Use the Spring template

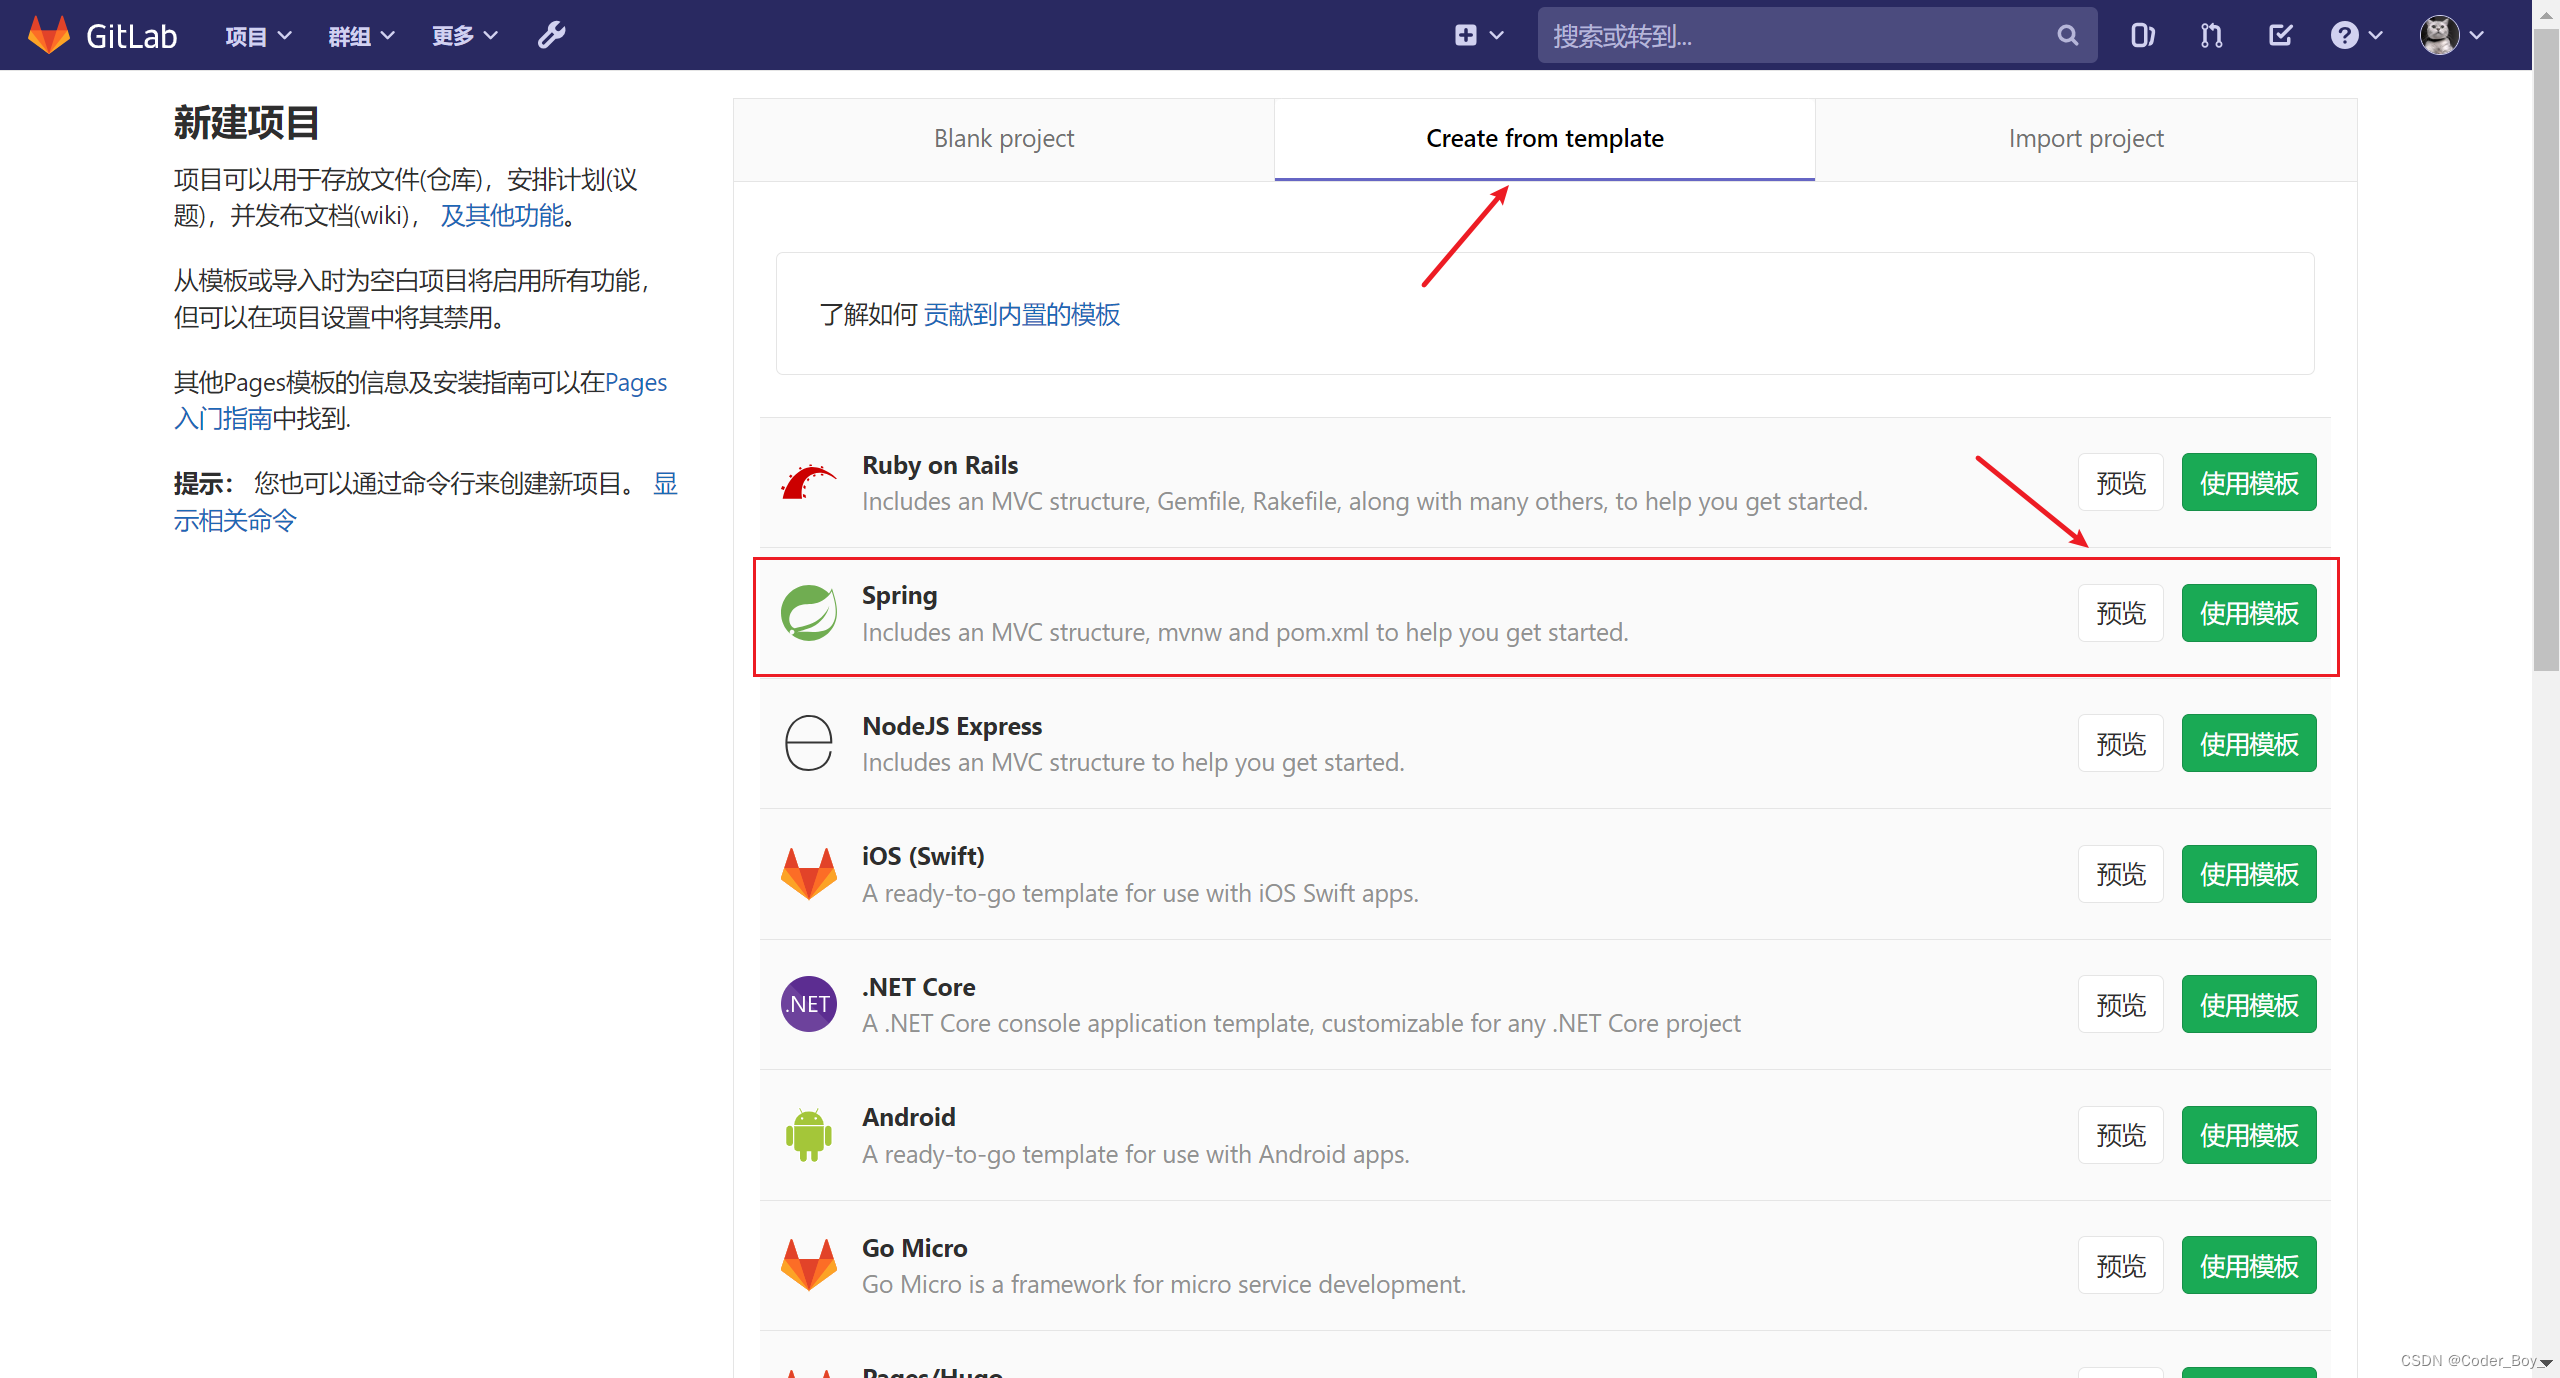coord(2248,613)
